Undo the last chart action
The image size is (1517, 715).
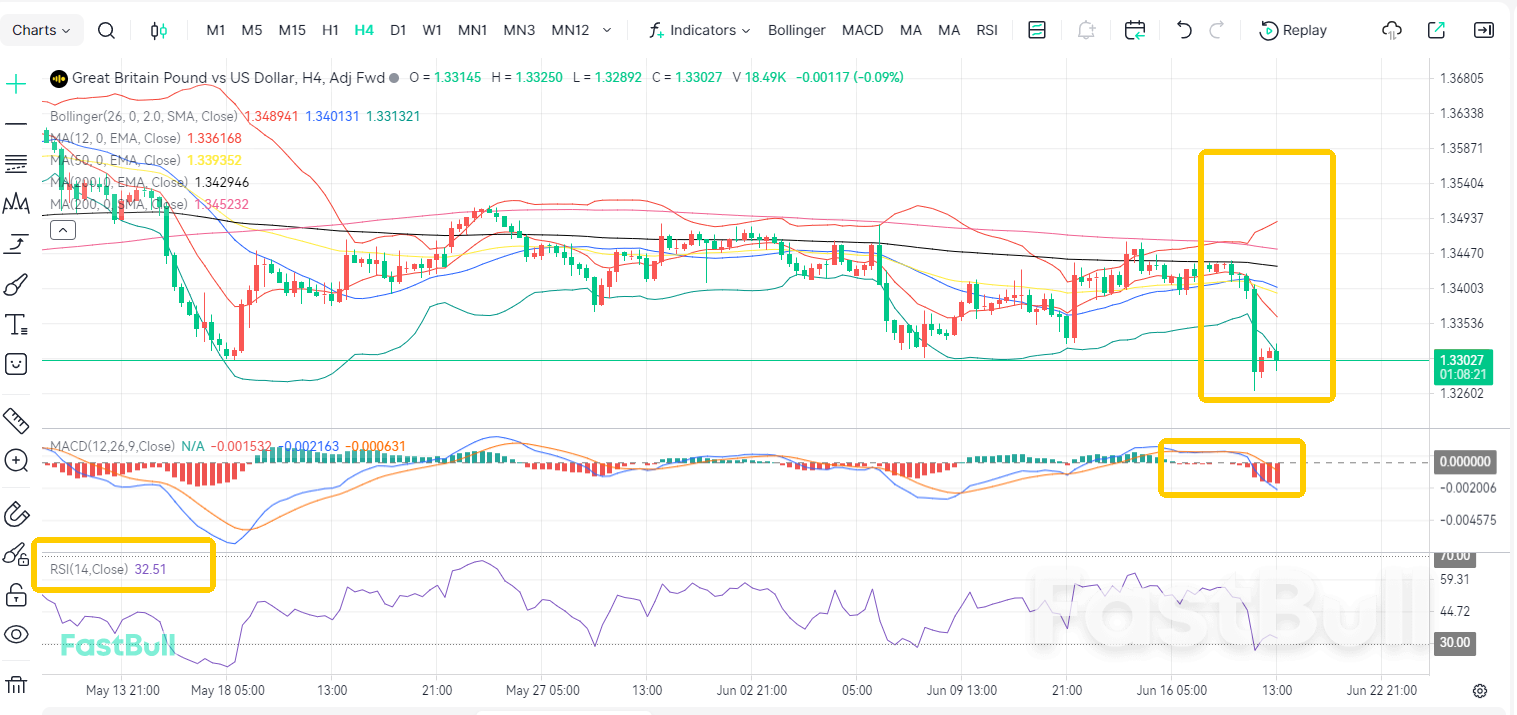1184,30
